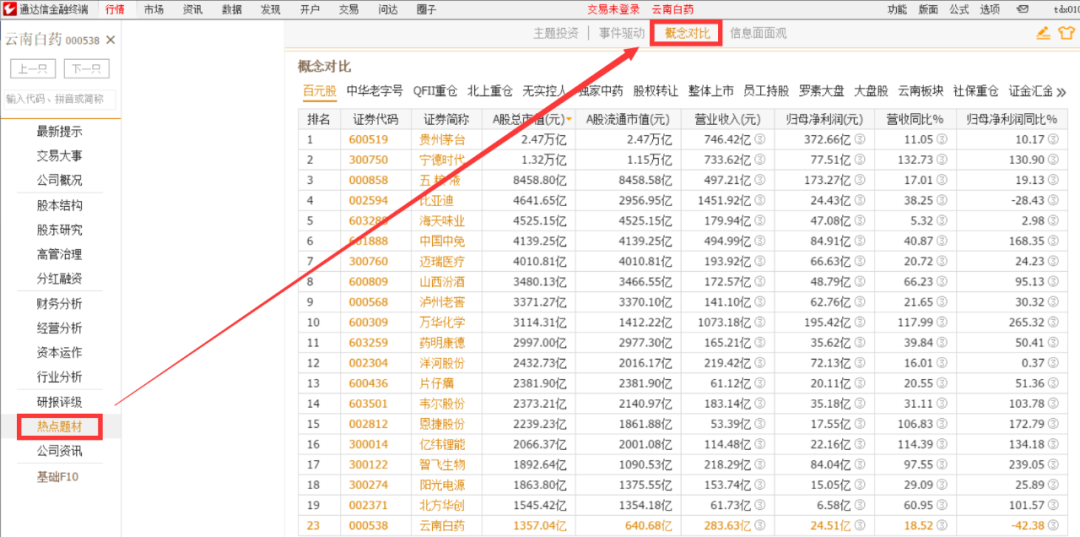The width and height of the screenshot is (1080, 537).
Task: Select the 社保重仓 concept tab
Action: point(975,91)
